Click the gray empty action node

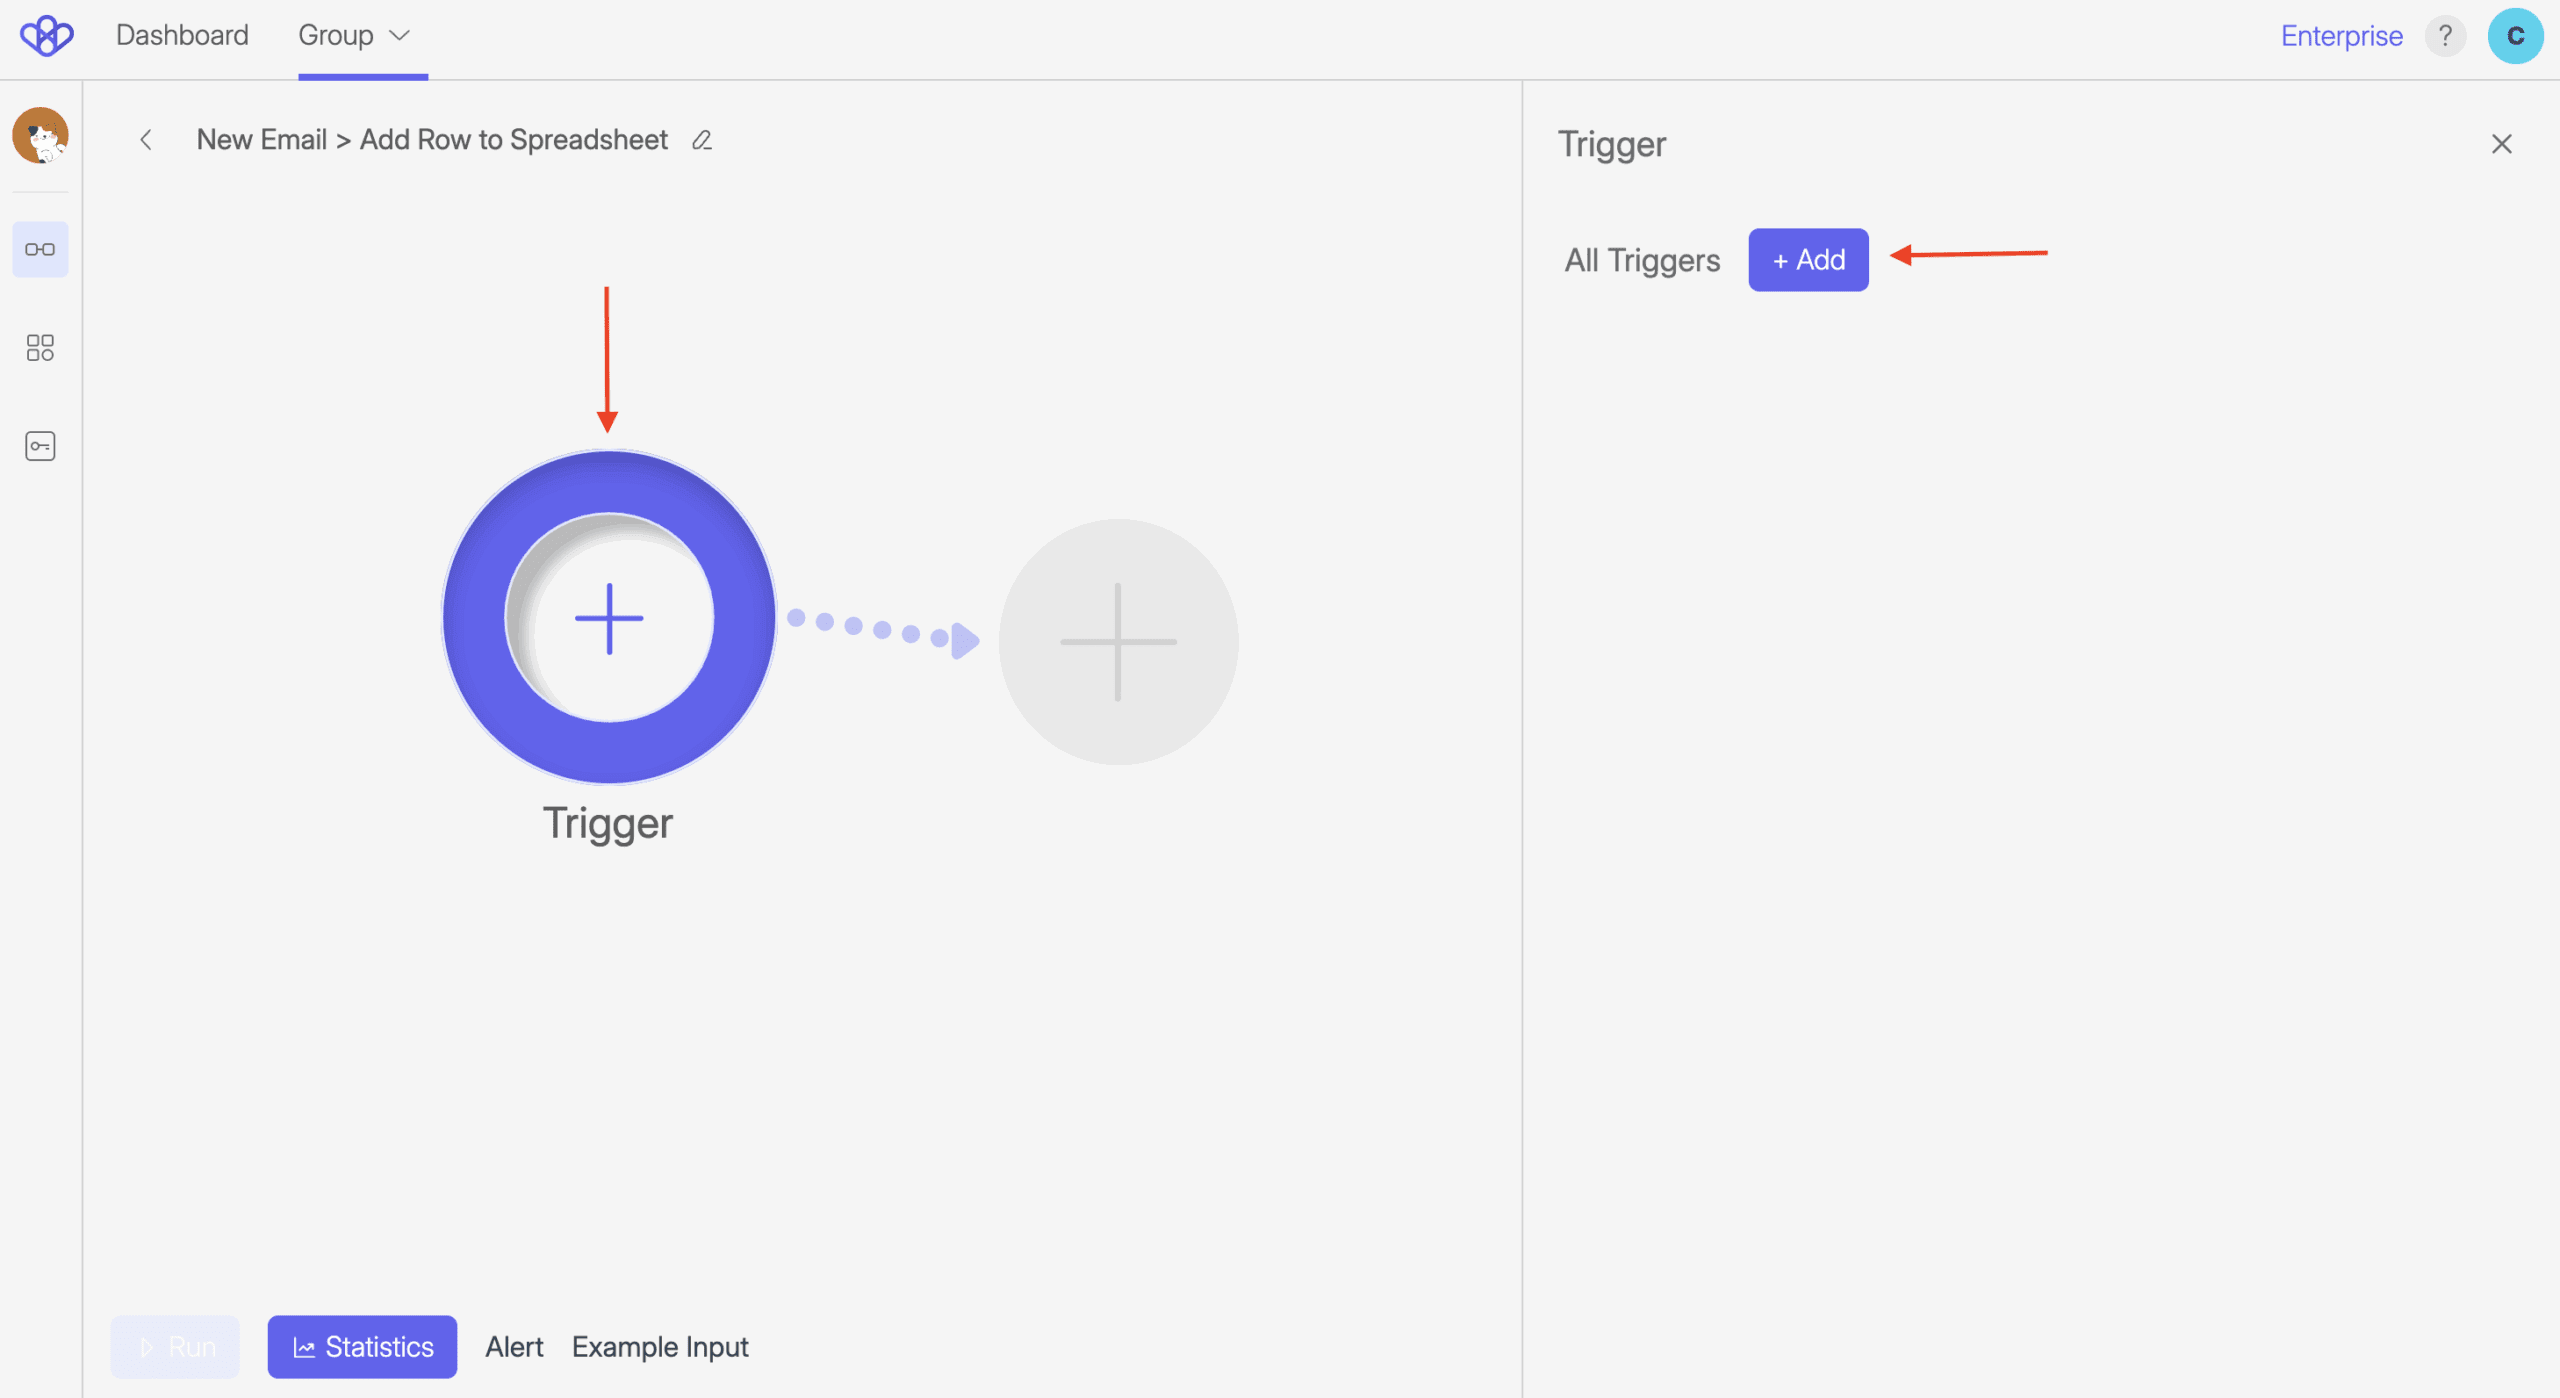click(1118, 642)
